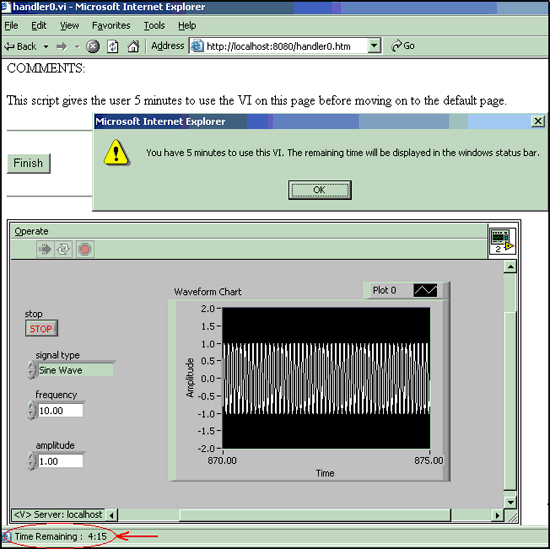This screenshot has height=549, width=550.
Task: Open the Operate menu in VI panel
Action: click(31, 231)
